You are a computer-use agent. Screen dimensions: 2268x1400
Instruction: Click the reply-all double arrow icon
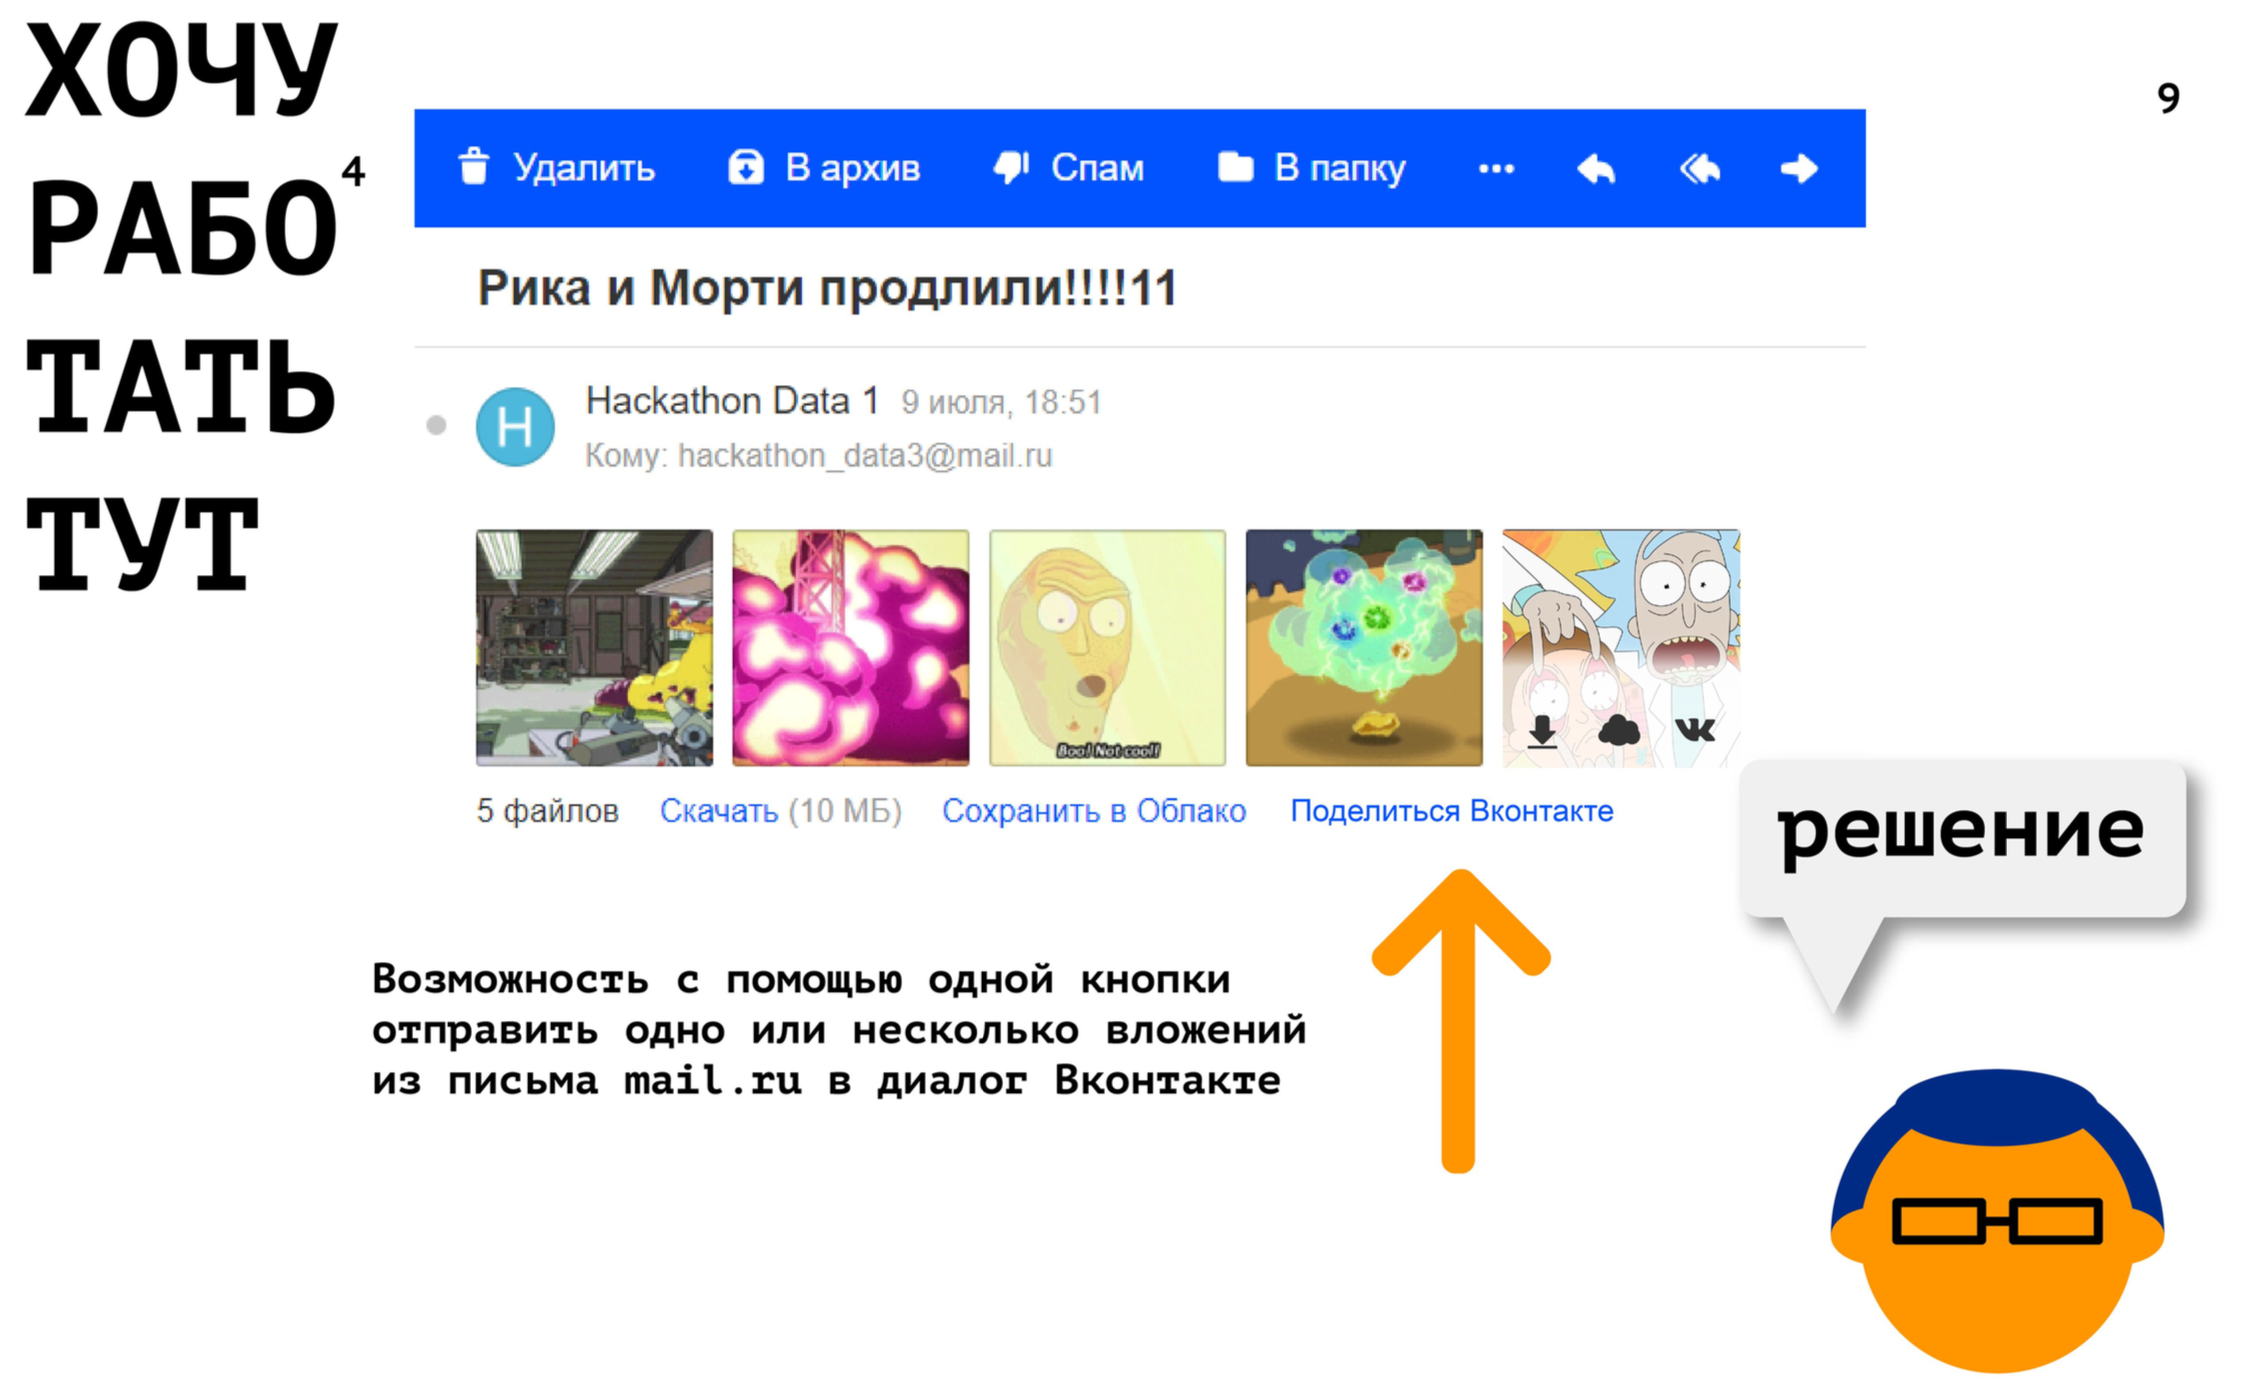(x=1700, y=169)
